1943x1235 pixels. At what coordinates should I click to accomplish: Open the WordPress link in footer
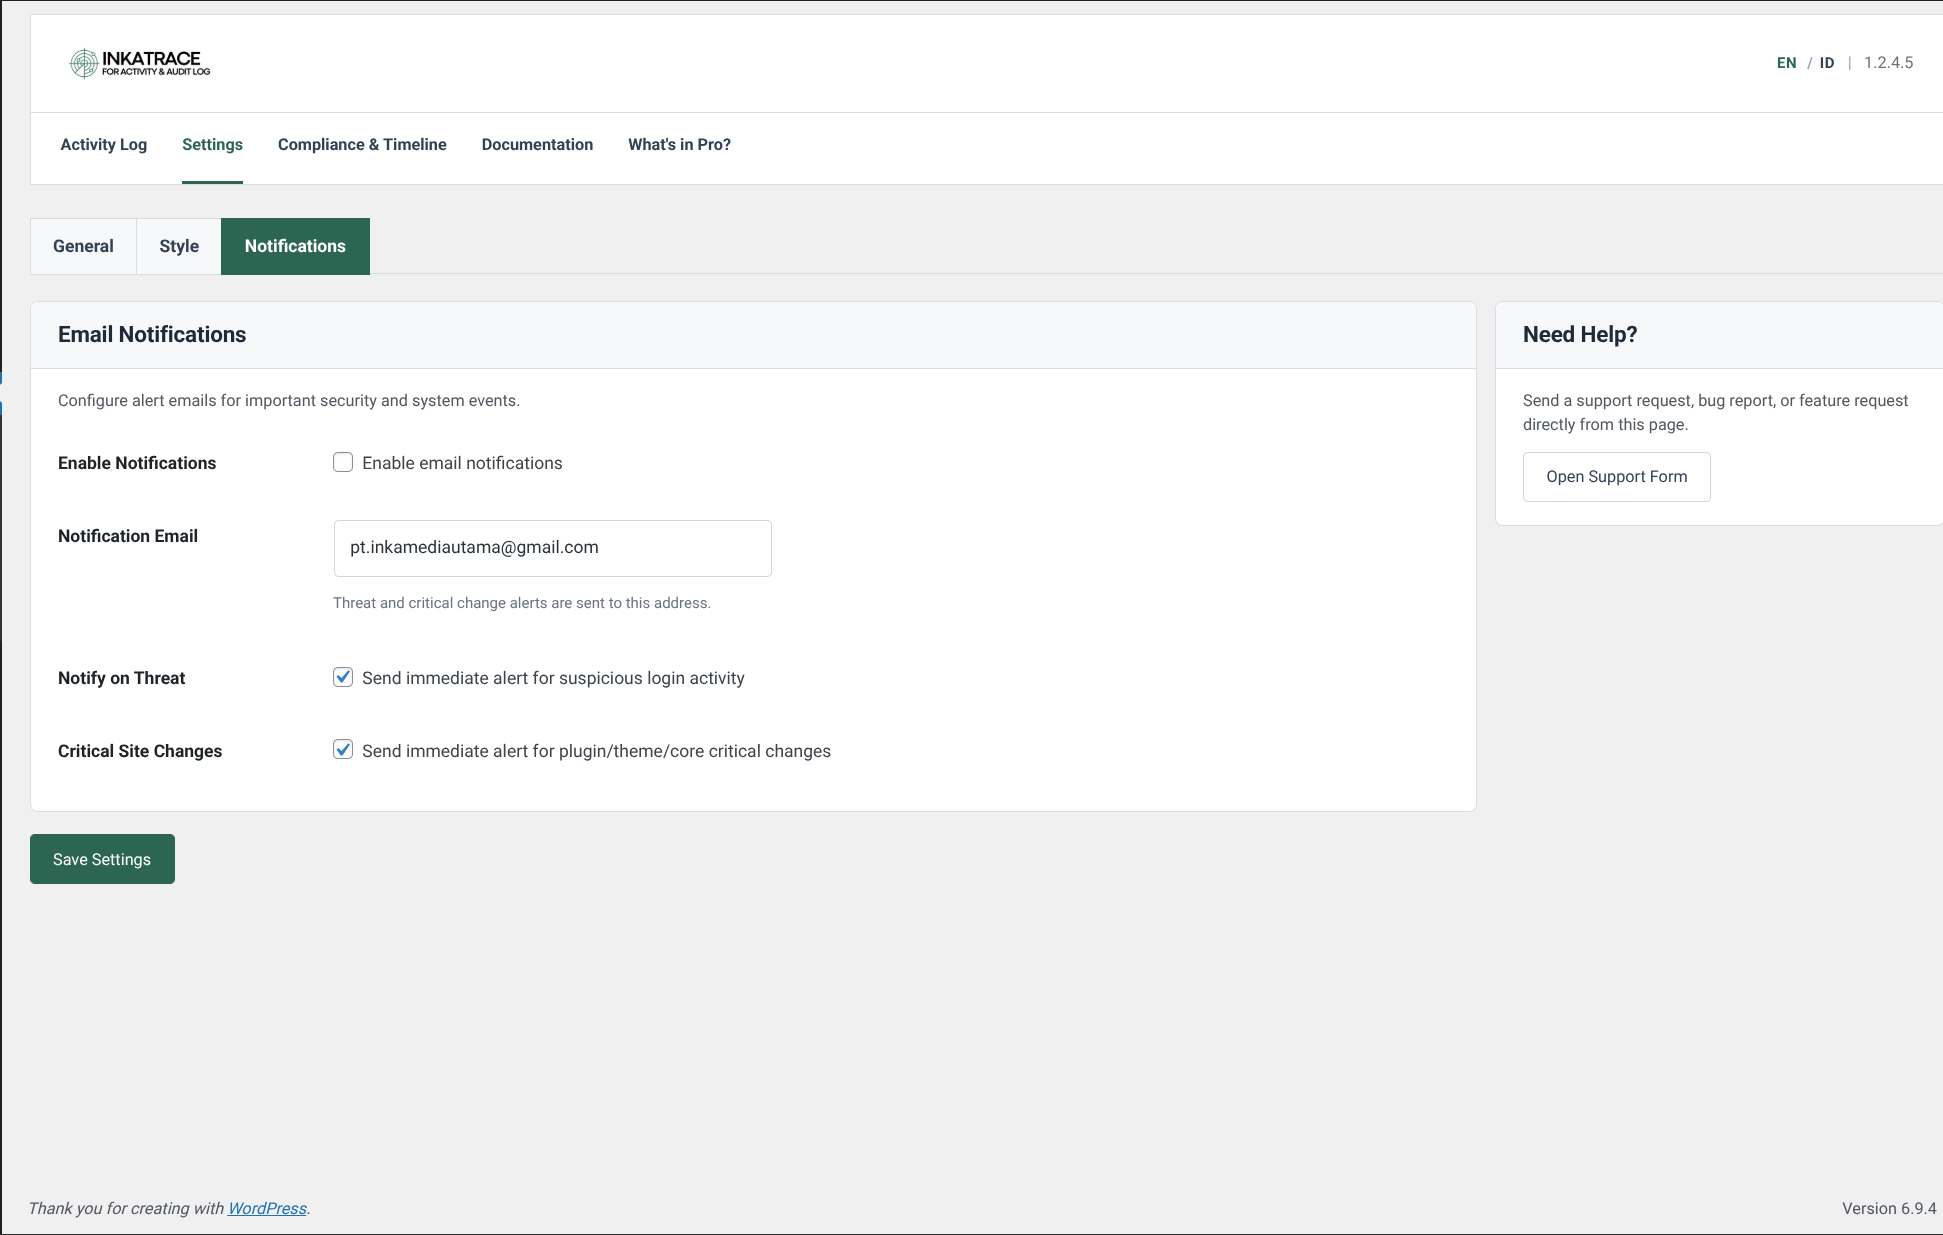coord(267,1208)
